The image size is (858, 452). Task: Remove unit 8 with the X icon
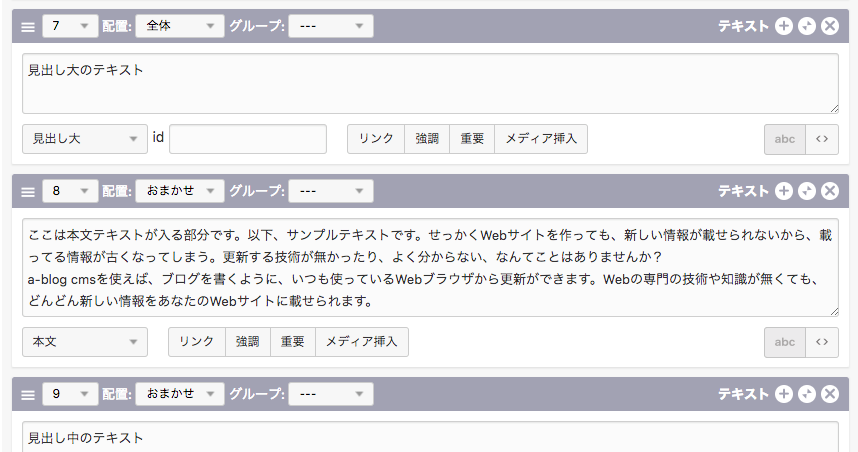tap(829, 190)
